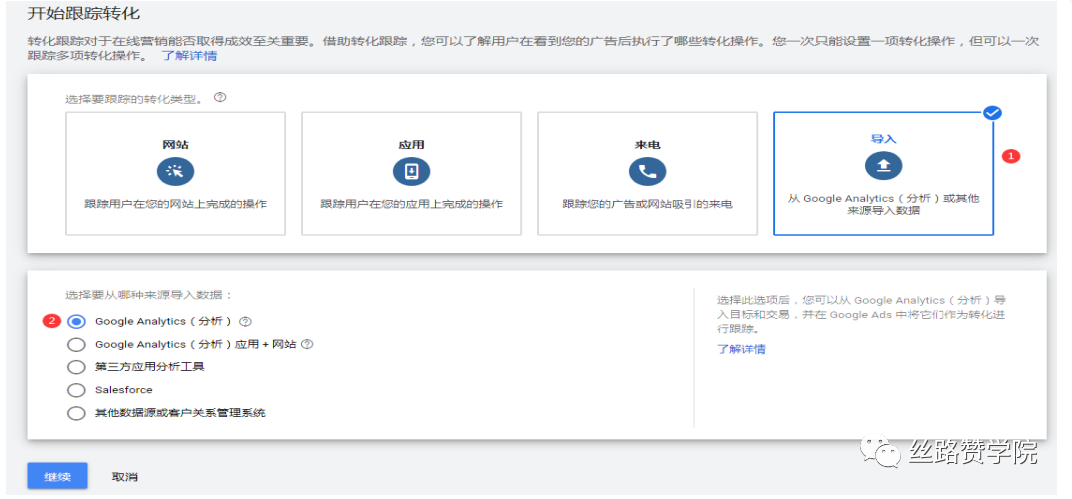Viewport: 1072px width, 499px height.
Task: Click the 第三方应用分析工具 label text
Action: pyautogui.click(x=150, y=367)
